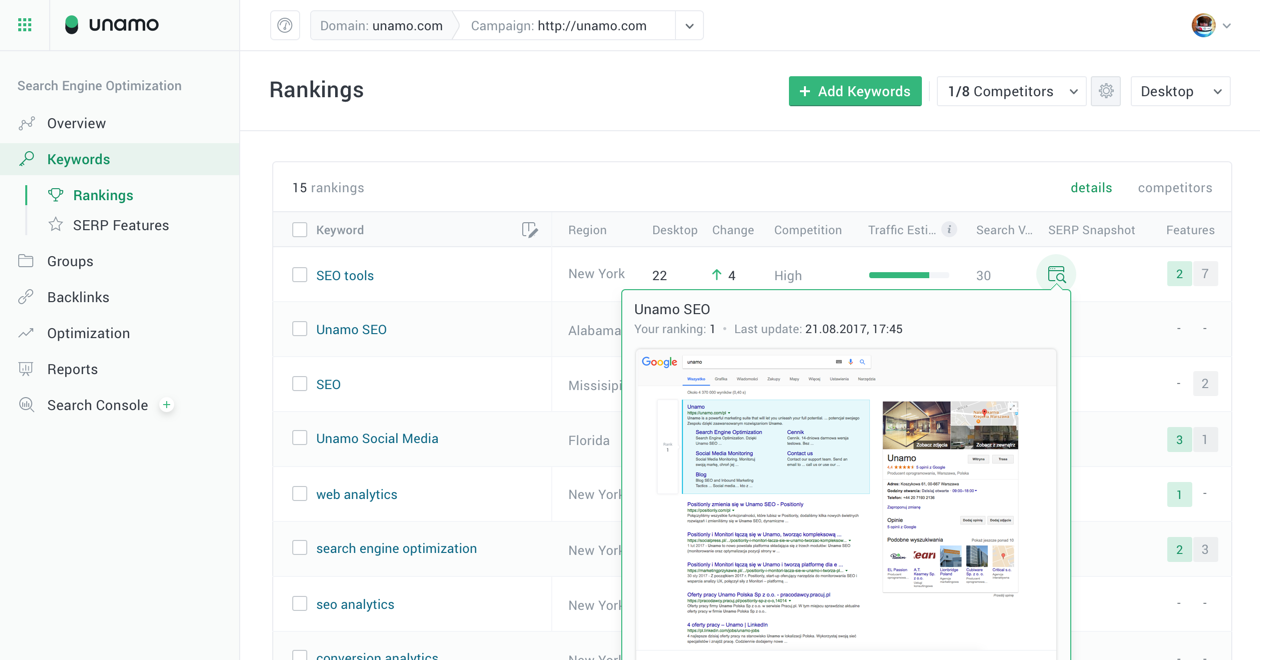Click the Unamo Social Media features count 3
The height and width of the screenshot is (660, 1264).
coord(1179,439)
